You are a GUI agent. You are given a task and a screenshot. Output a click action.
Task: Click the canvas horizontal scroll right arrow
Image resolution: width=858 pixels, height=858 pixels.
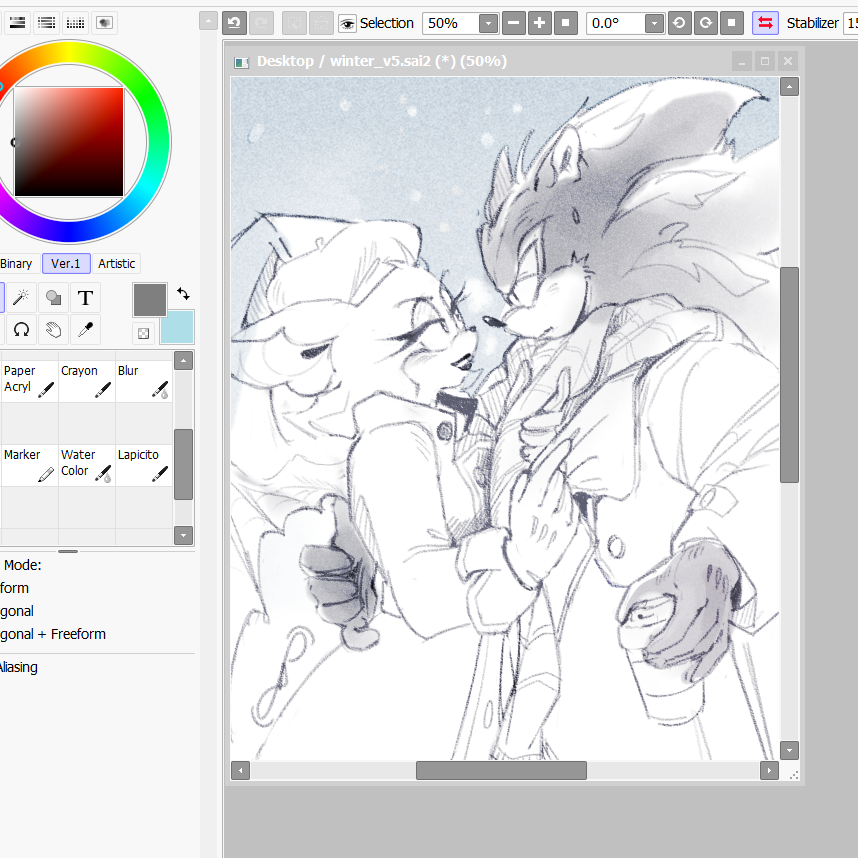(x=769, y=770)
